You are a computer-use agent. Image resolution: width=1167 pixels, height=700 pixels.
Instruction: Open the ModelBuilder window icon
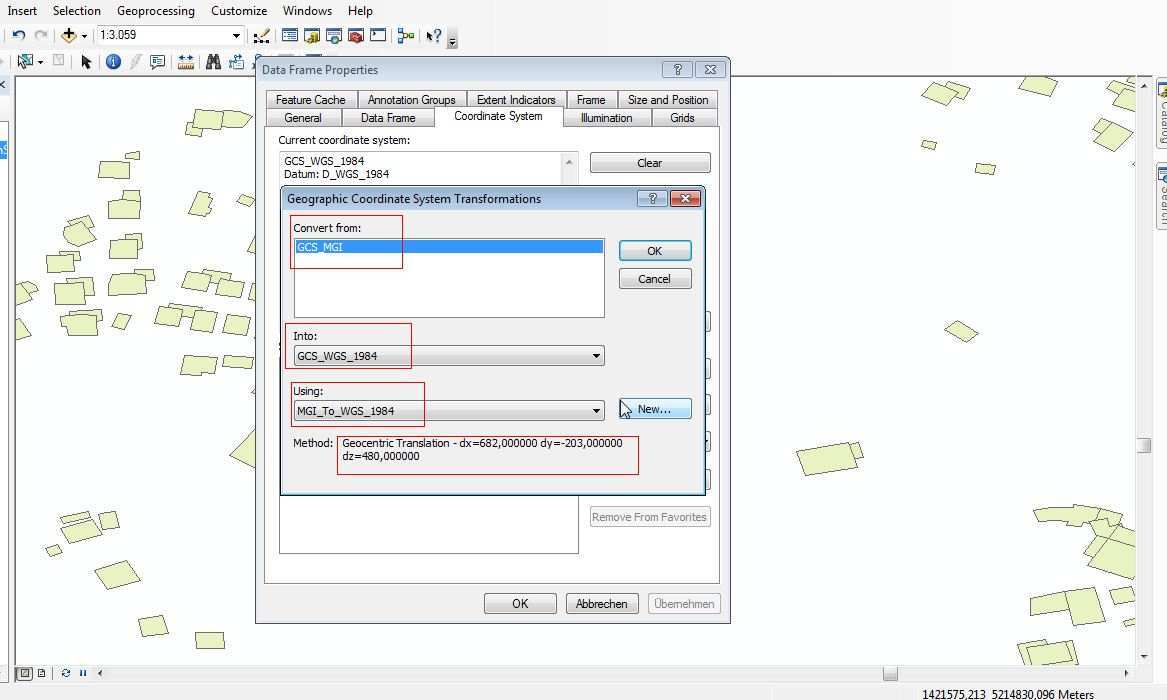click(x=405, y=36)
